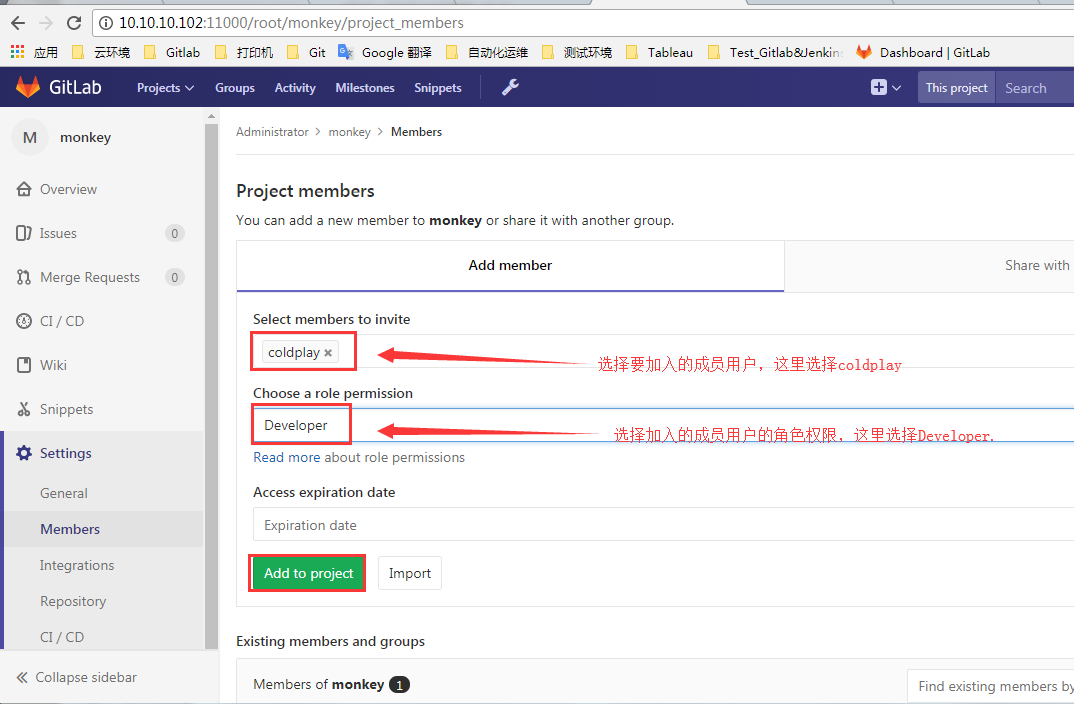Open Overview in the sidebar
The width and height of the screenshot is (1074, 704).
point(68,189)
